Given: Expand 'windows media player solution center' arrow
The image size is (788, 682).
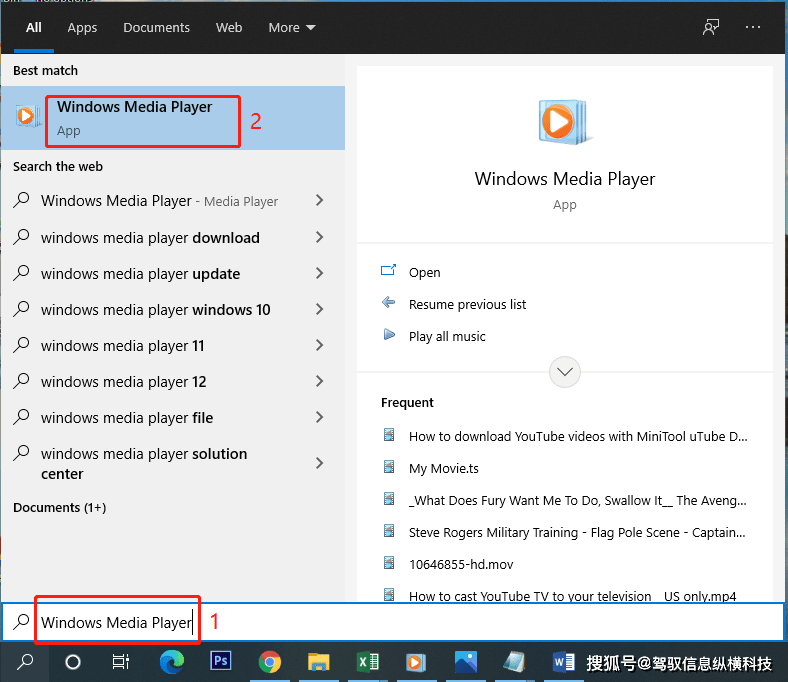Looking at the screenshot, I should click(x=320, y=463).
